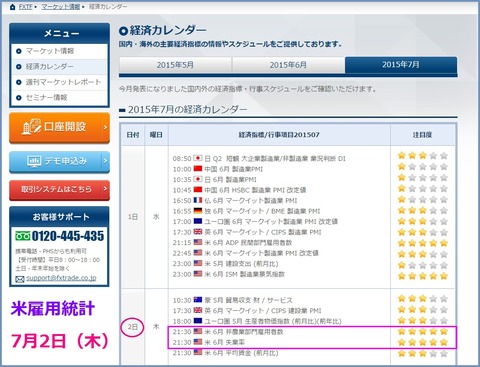Click the US flag for 21:30 非農業部門雇用者数 entry
This screenshot has width=480, height=367.
click(198, 331)
